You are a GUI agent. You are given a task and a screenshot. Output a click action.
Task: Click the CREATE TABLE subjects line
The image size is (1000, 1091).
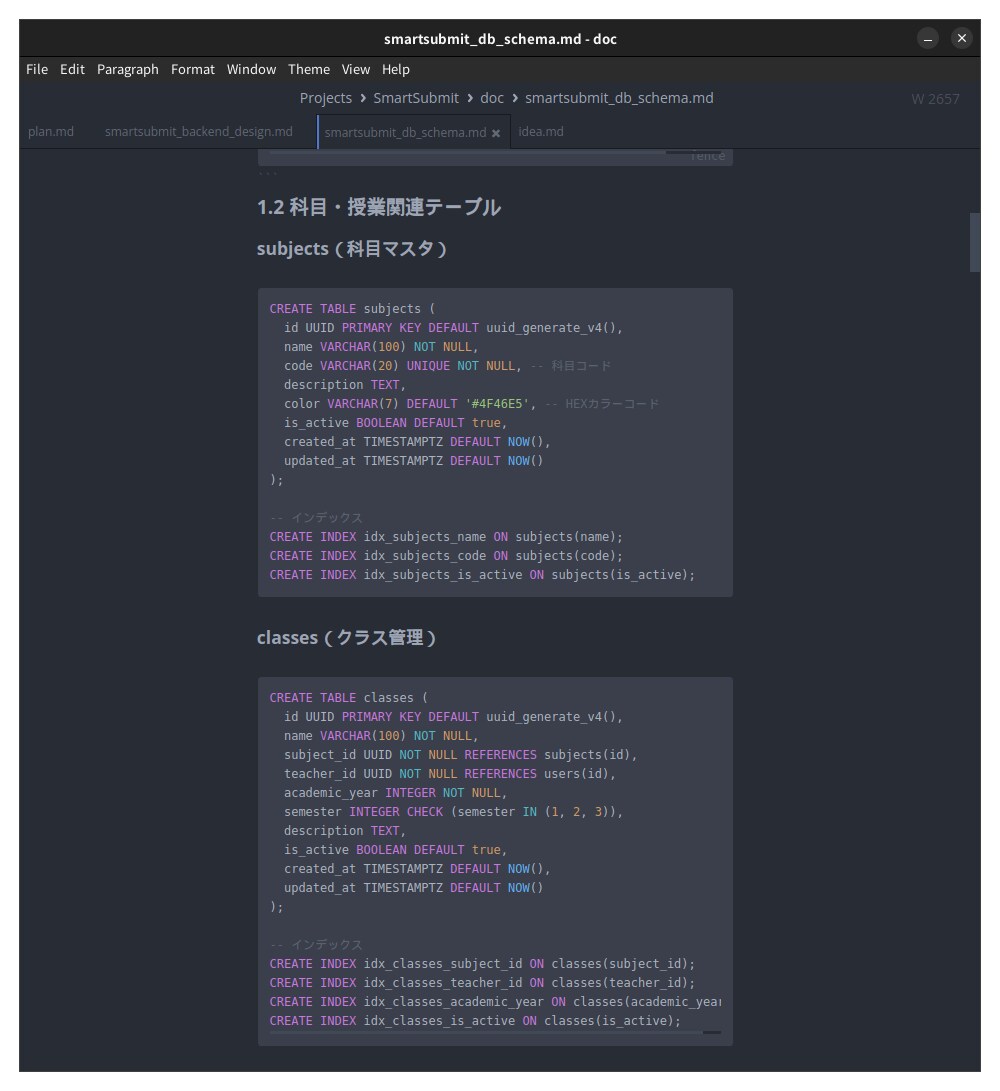[x=352, y=308]
